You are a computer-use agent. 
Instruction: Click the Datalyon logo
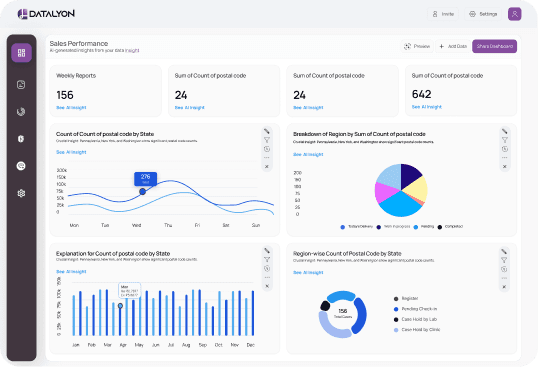pyautogui.click(x=46, y=14)
